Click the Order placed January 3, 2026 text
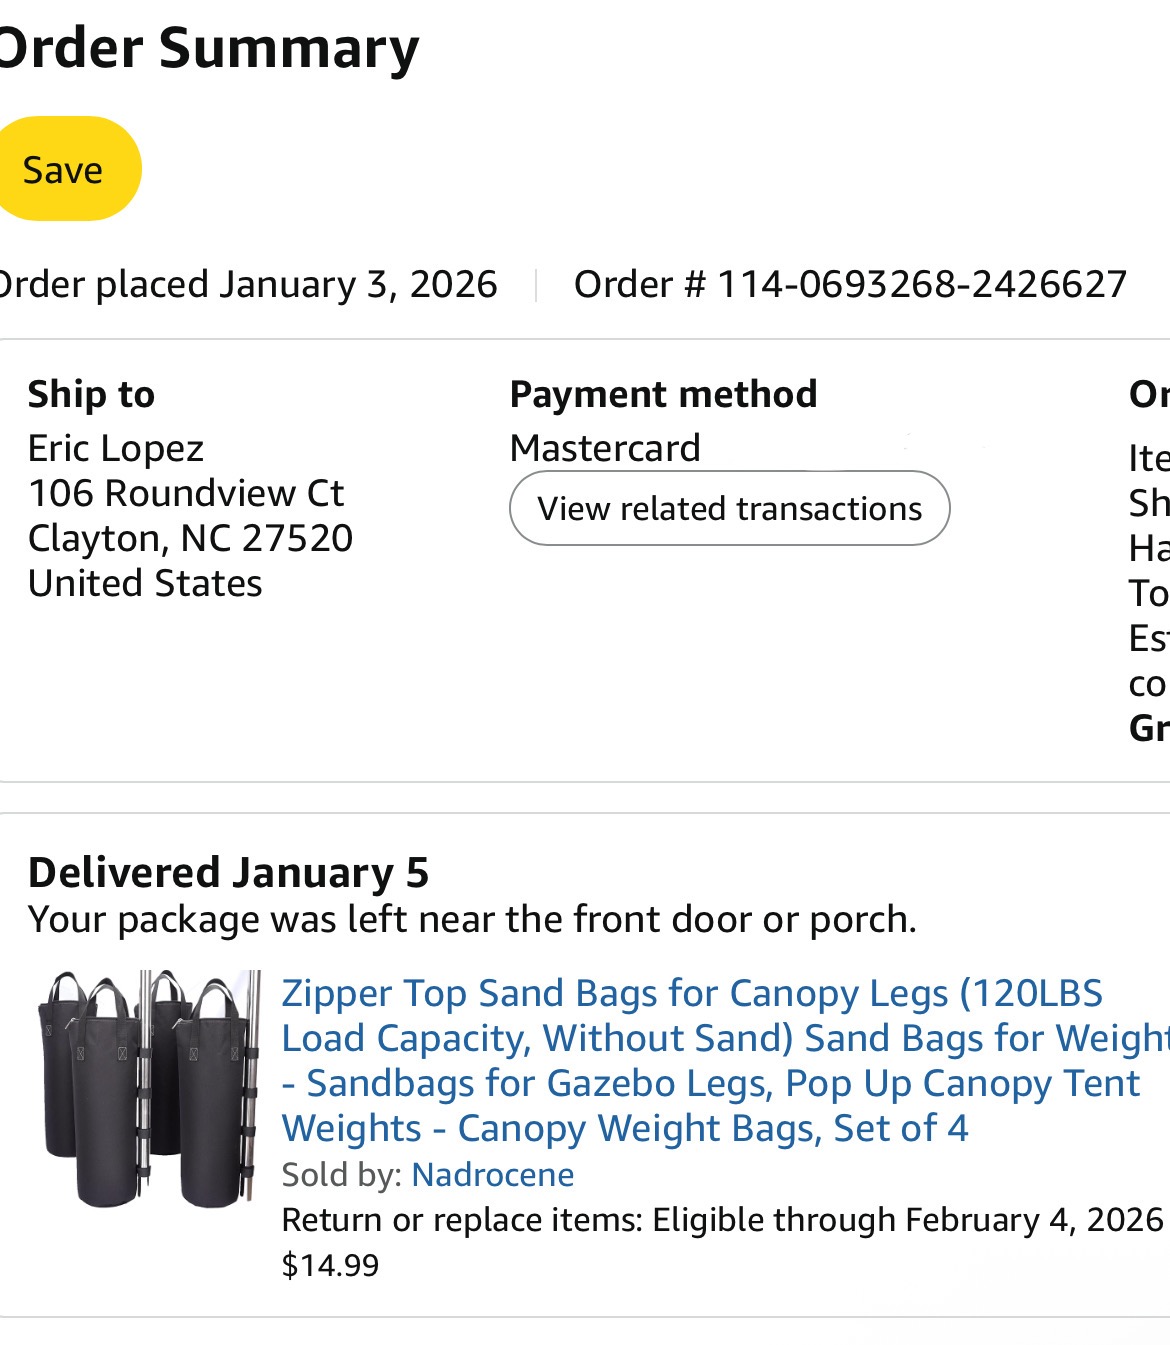Viewport: 1170px width, 1345px height. [247, 284]
